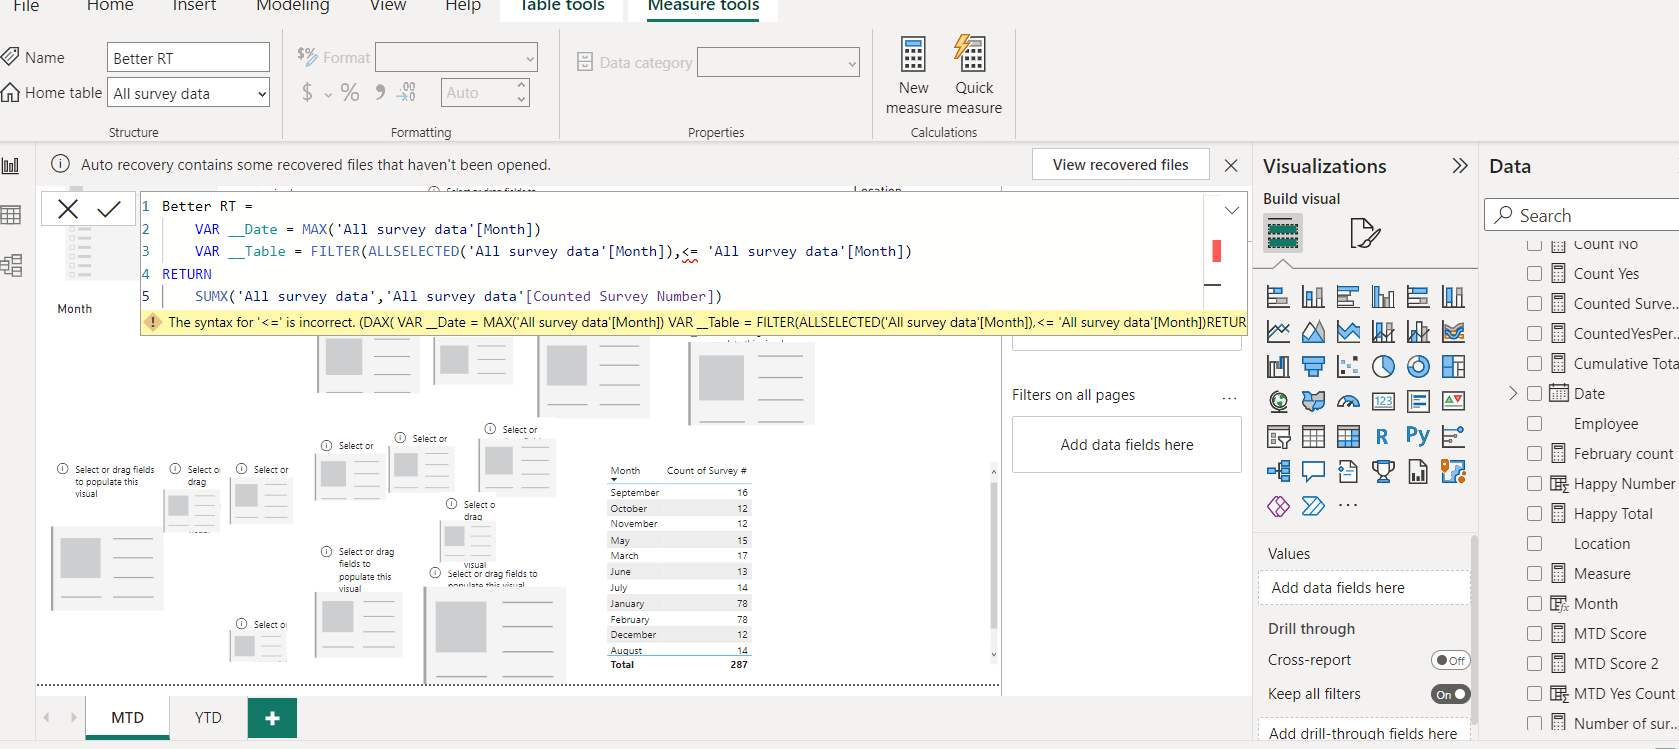Tick the February count checkbox
1679x749 pixels.
[x=1534, y=453]
